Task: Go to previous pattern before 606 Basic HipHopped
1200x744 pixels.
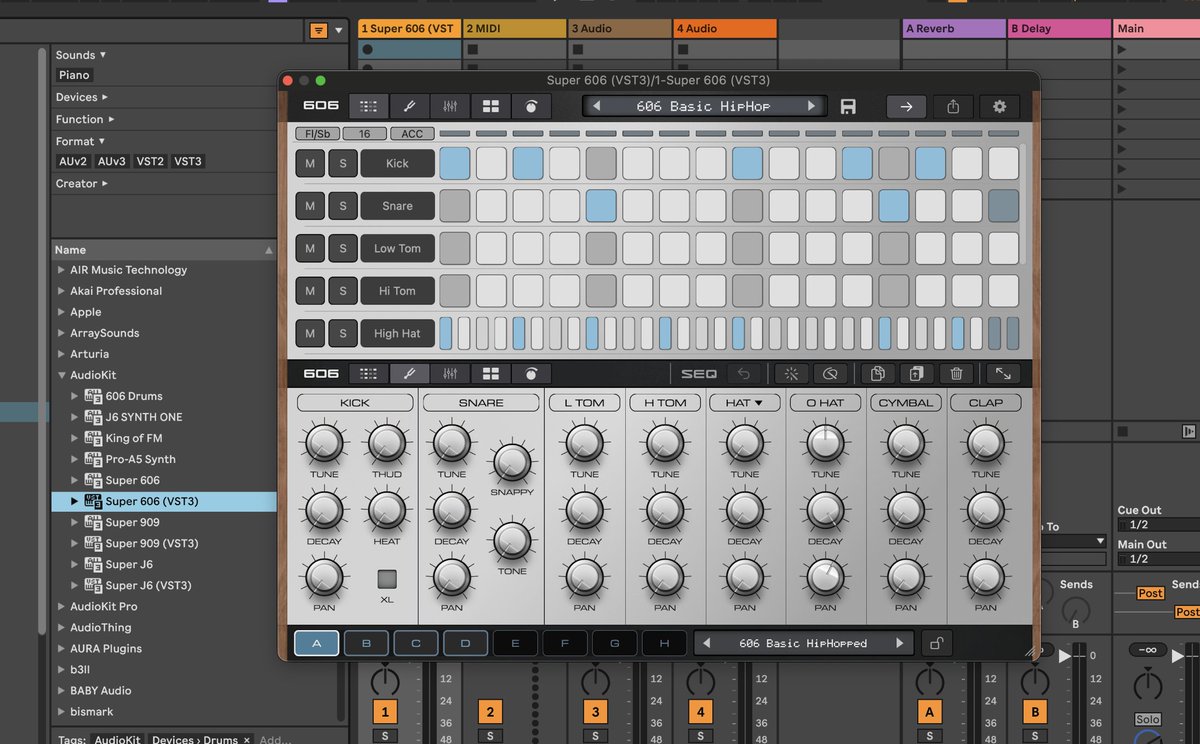Action: 708,643
